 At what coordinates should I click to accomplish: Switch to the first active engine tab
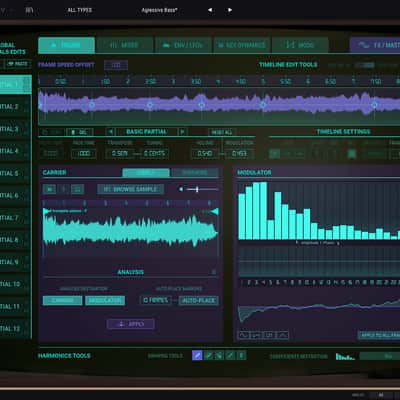coord(67,45)
